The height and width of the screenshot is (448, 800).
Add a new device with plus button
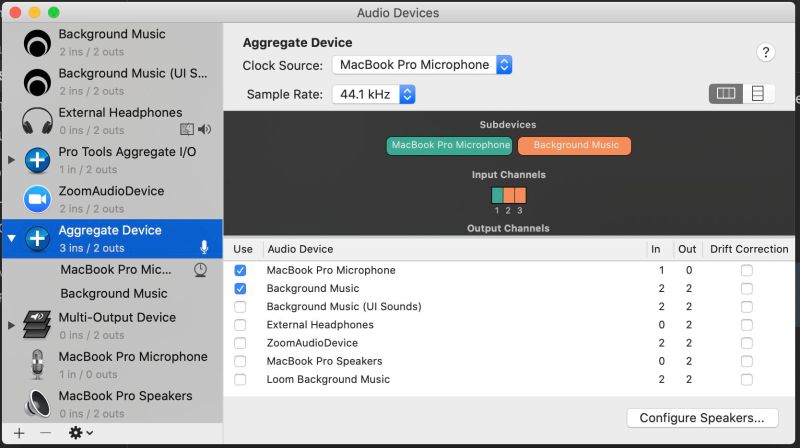[x=19, y=433]
